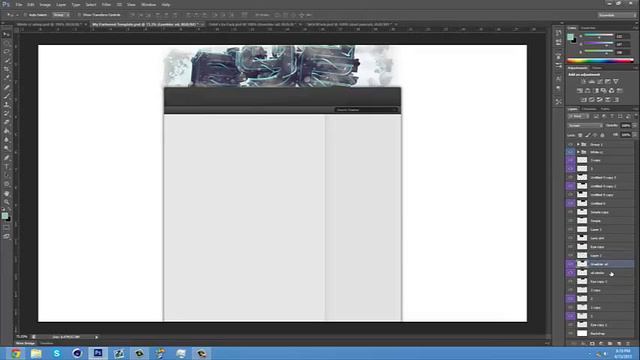
Task: Select the Brush tool
Action: pos(7,96)
